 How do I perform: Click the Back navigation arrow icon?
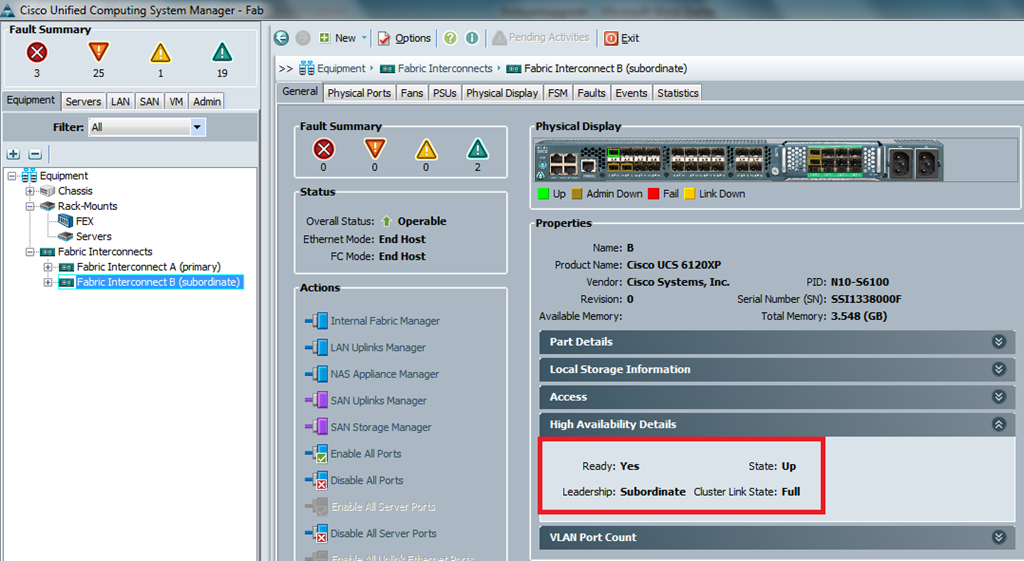pyautogui.click(x=281, y=38)
